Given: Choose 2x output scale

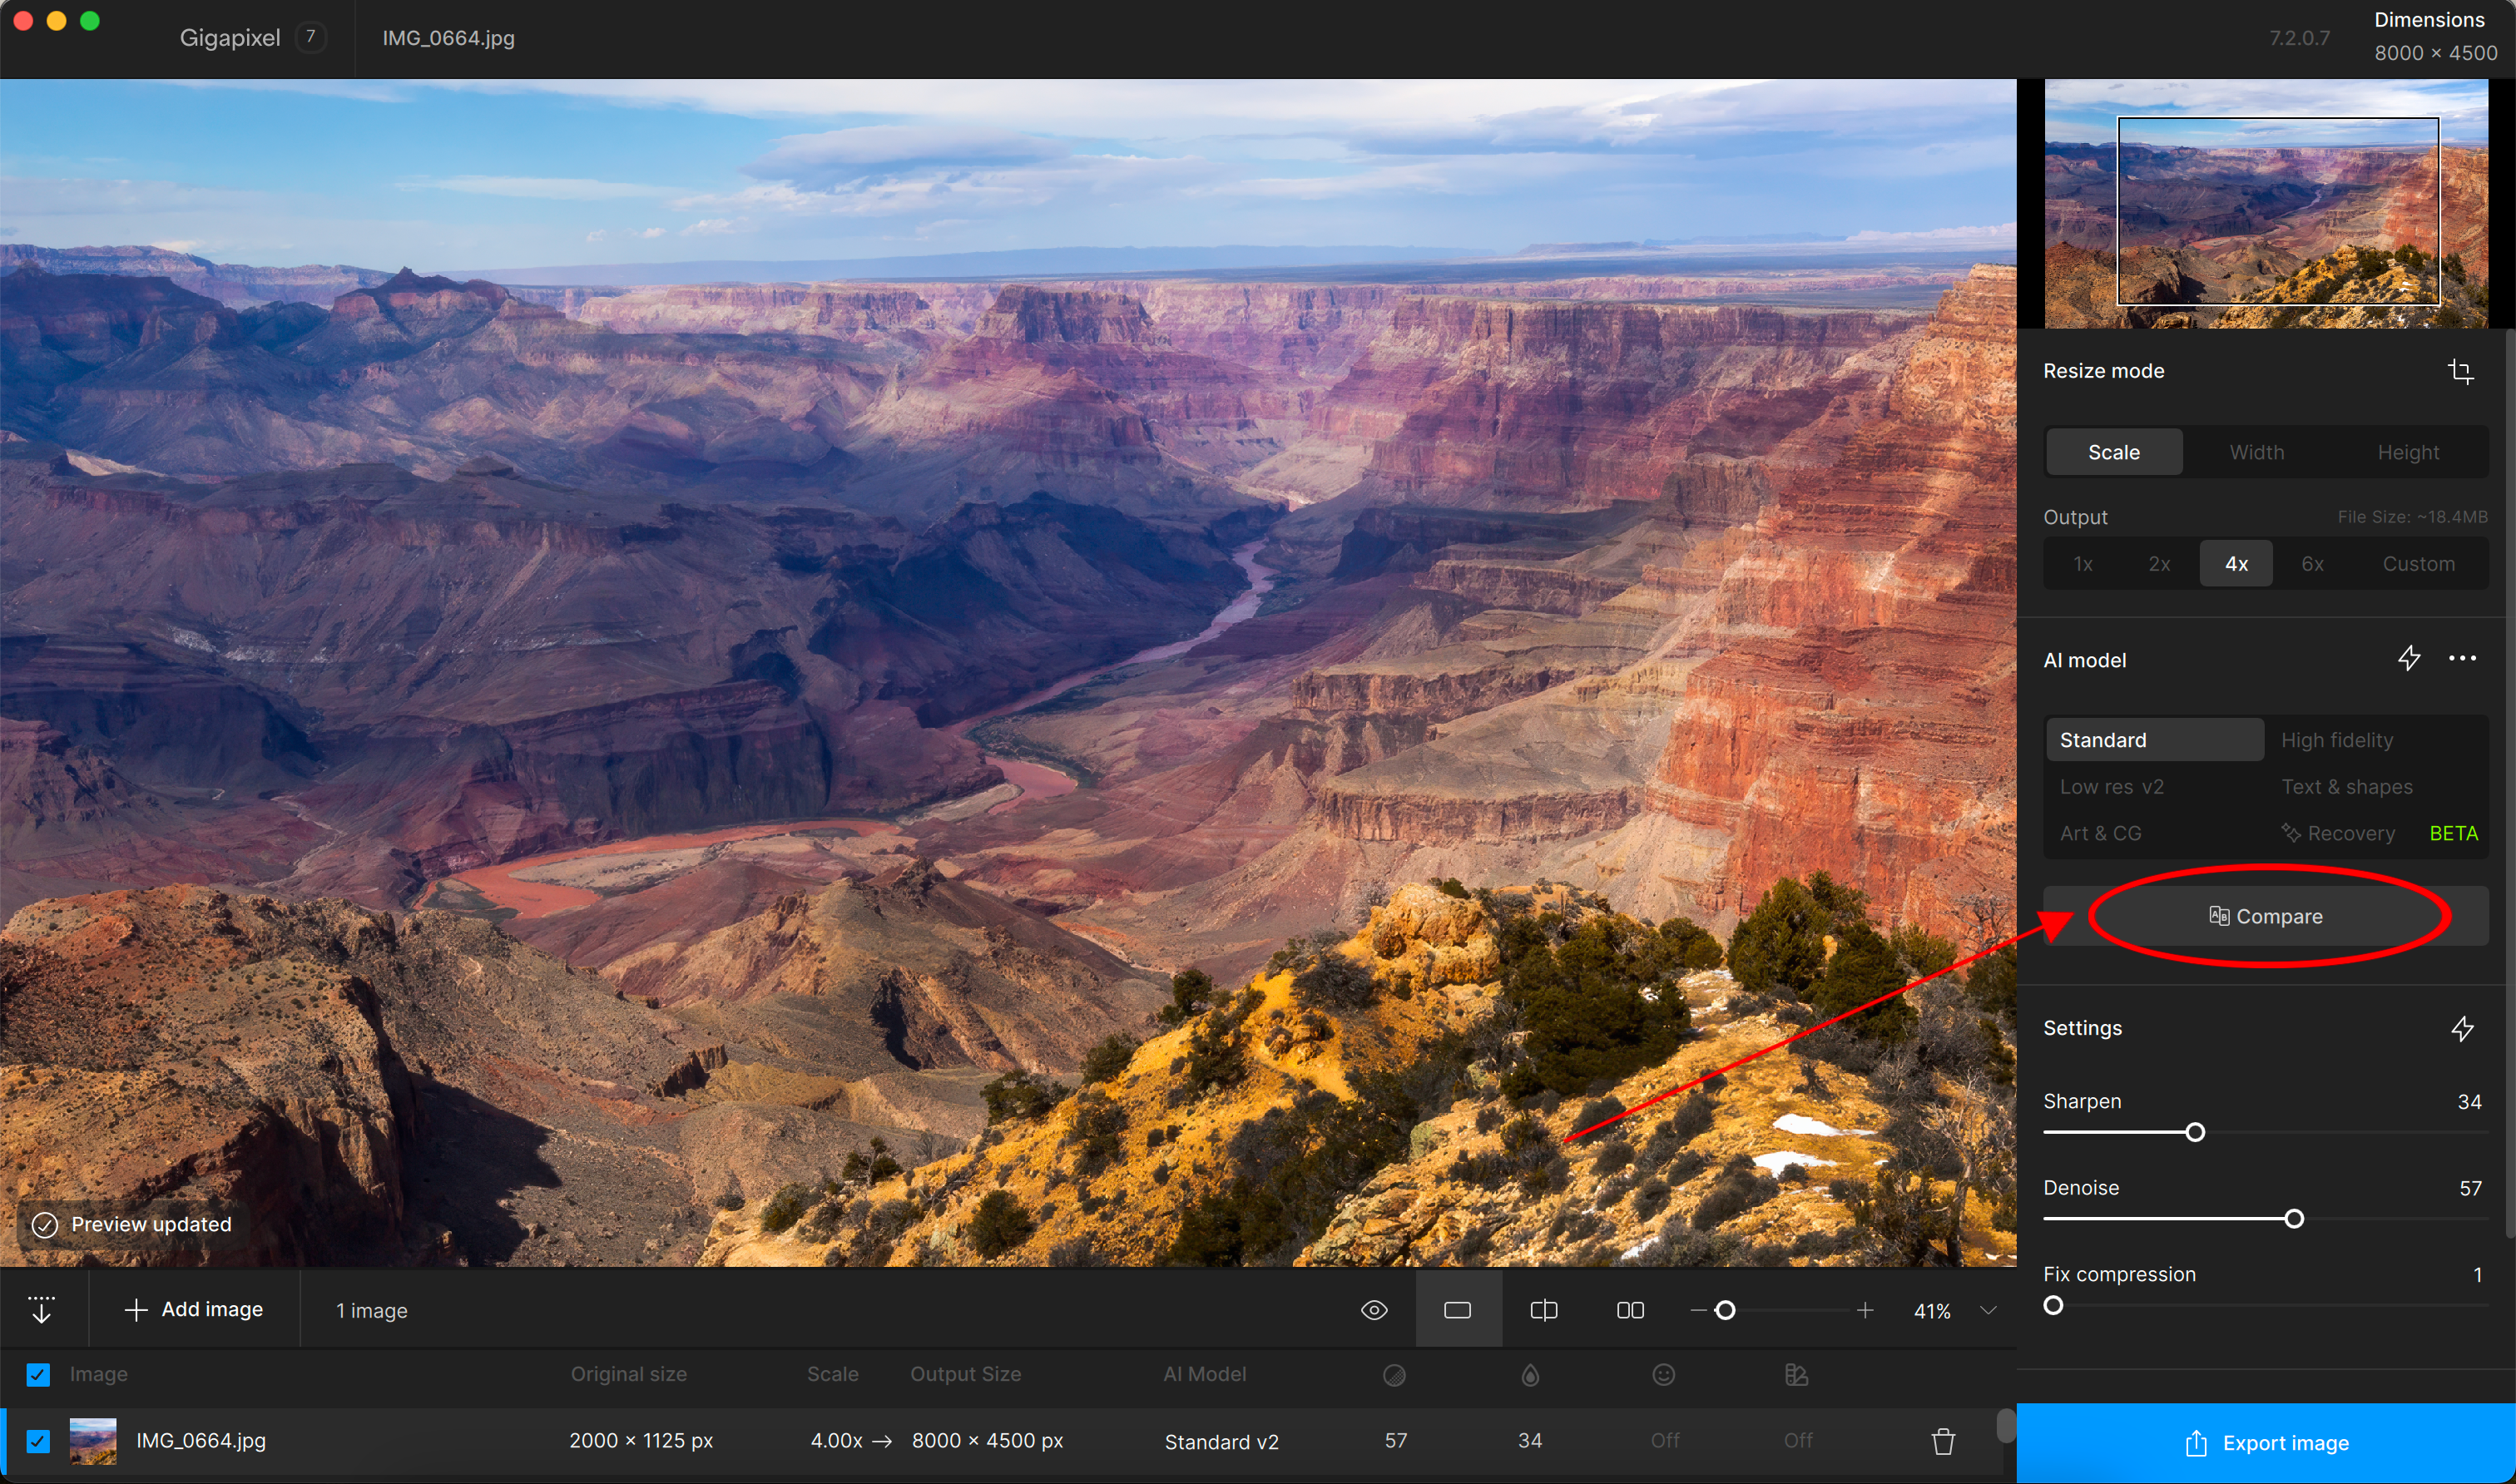Looking at the screenshot, I should point(2159,564).
